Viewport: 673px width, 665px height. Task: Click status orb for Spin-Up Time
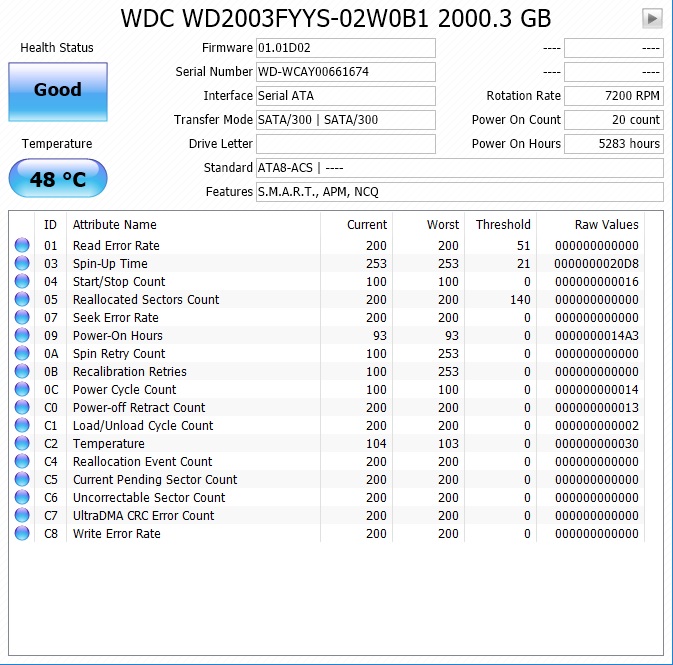(22, 263)
